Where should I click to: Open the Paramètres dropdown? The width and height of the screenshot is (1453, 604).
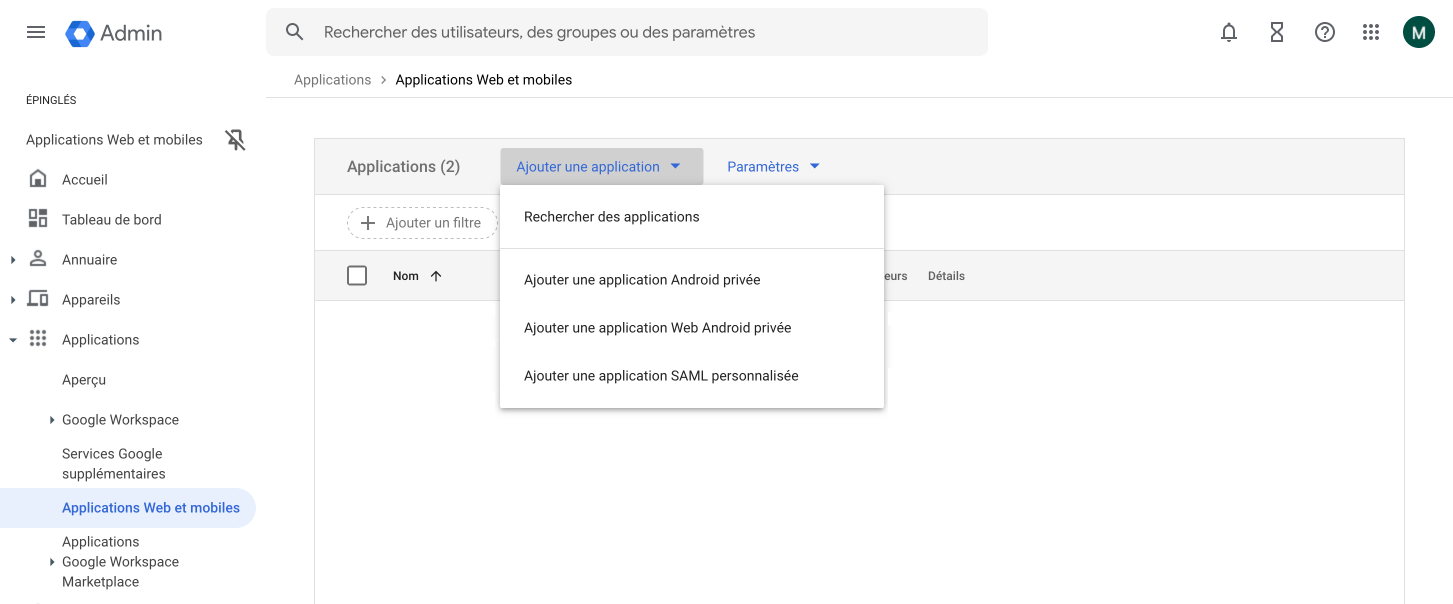773,167
